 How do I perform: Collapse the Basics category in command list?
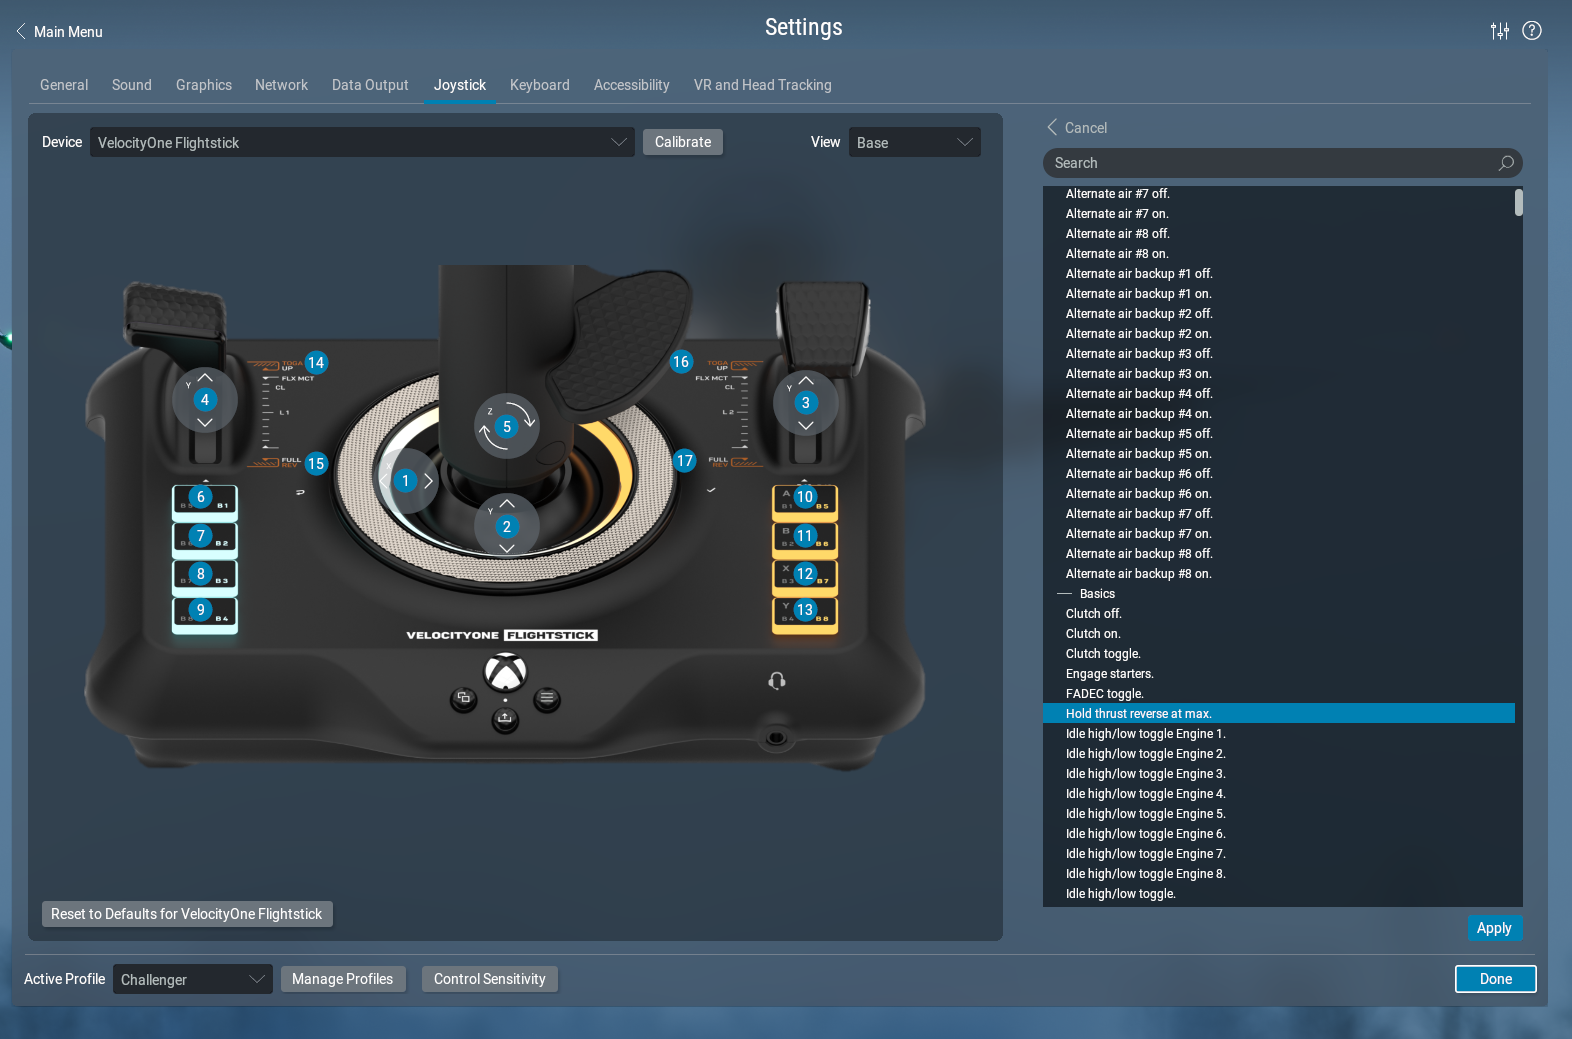[x=1065, y=594]
